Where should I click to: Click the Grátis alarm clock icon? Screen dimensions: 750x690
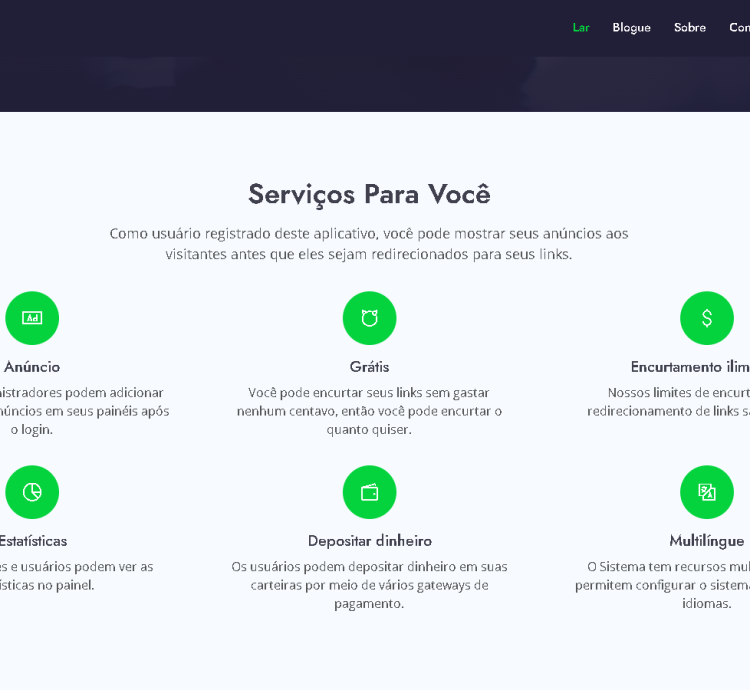pyautogui.click(x=369, y=318)
